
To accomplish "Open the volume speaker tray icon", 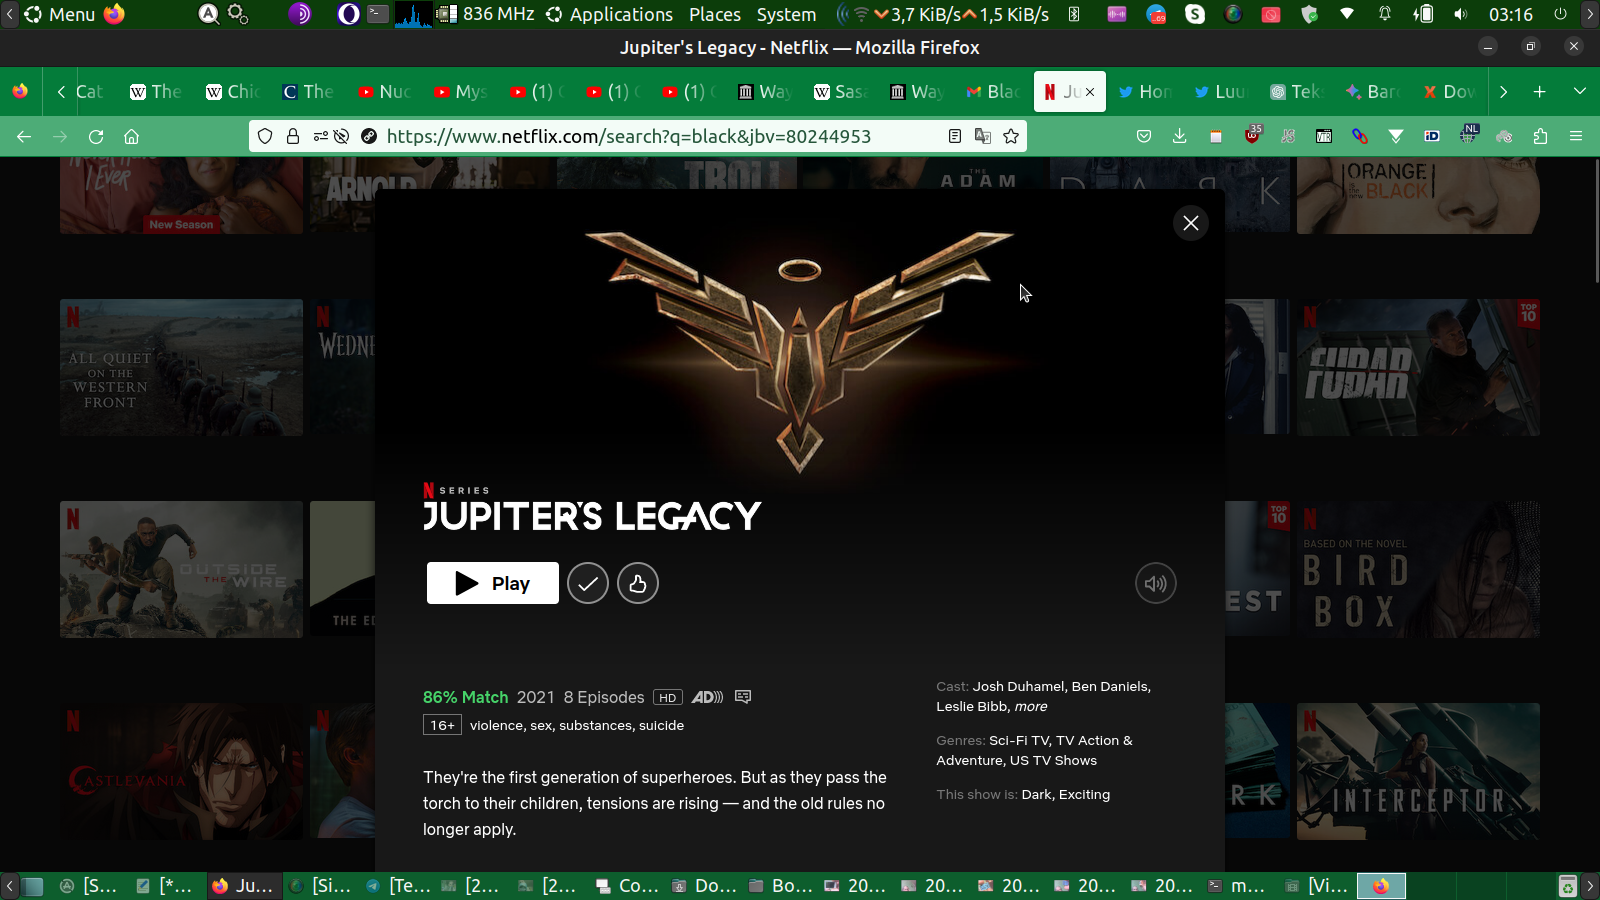I will pos(1461,14).
